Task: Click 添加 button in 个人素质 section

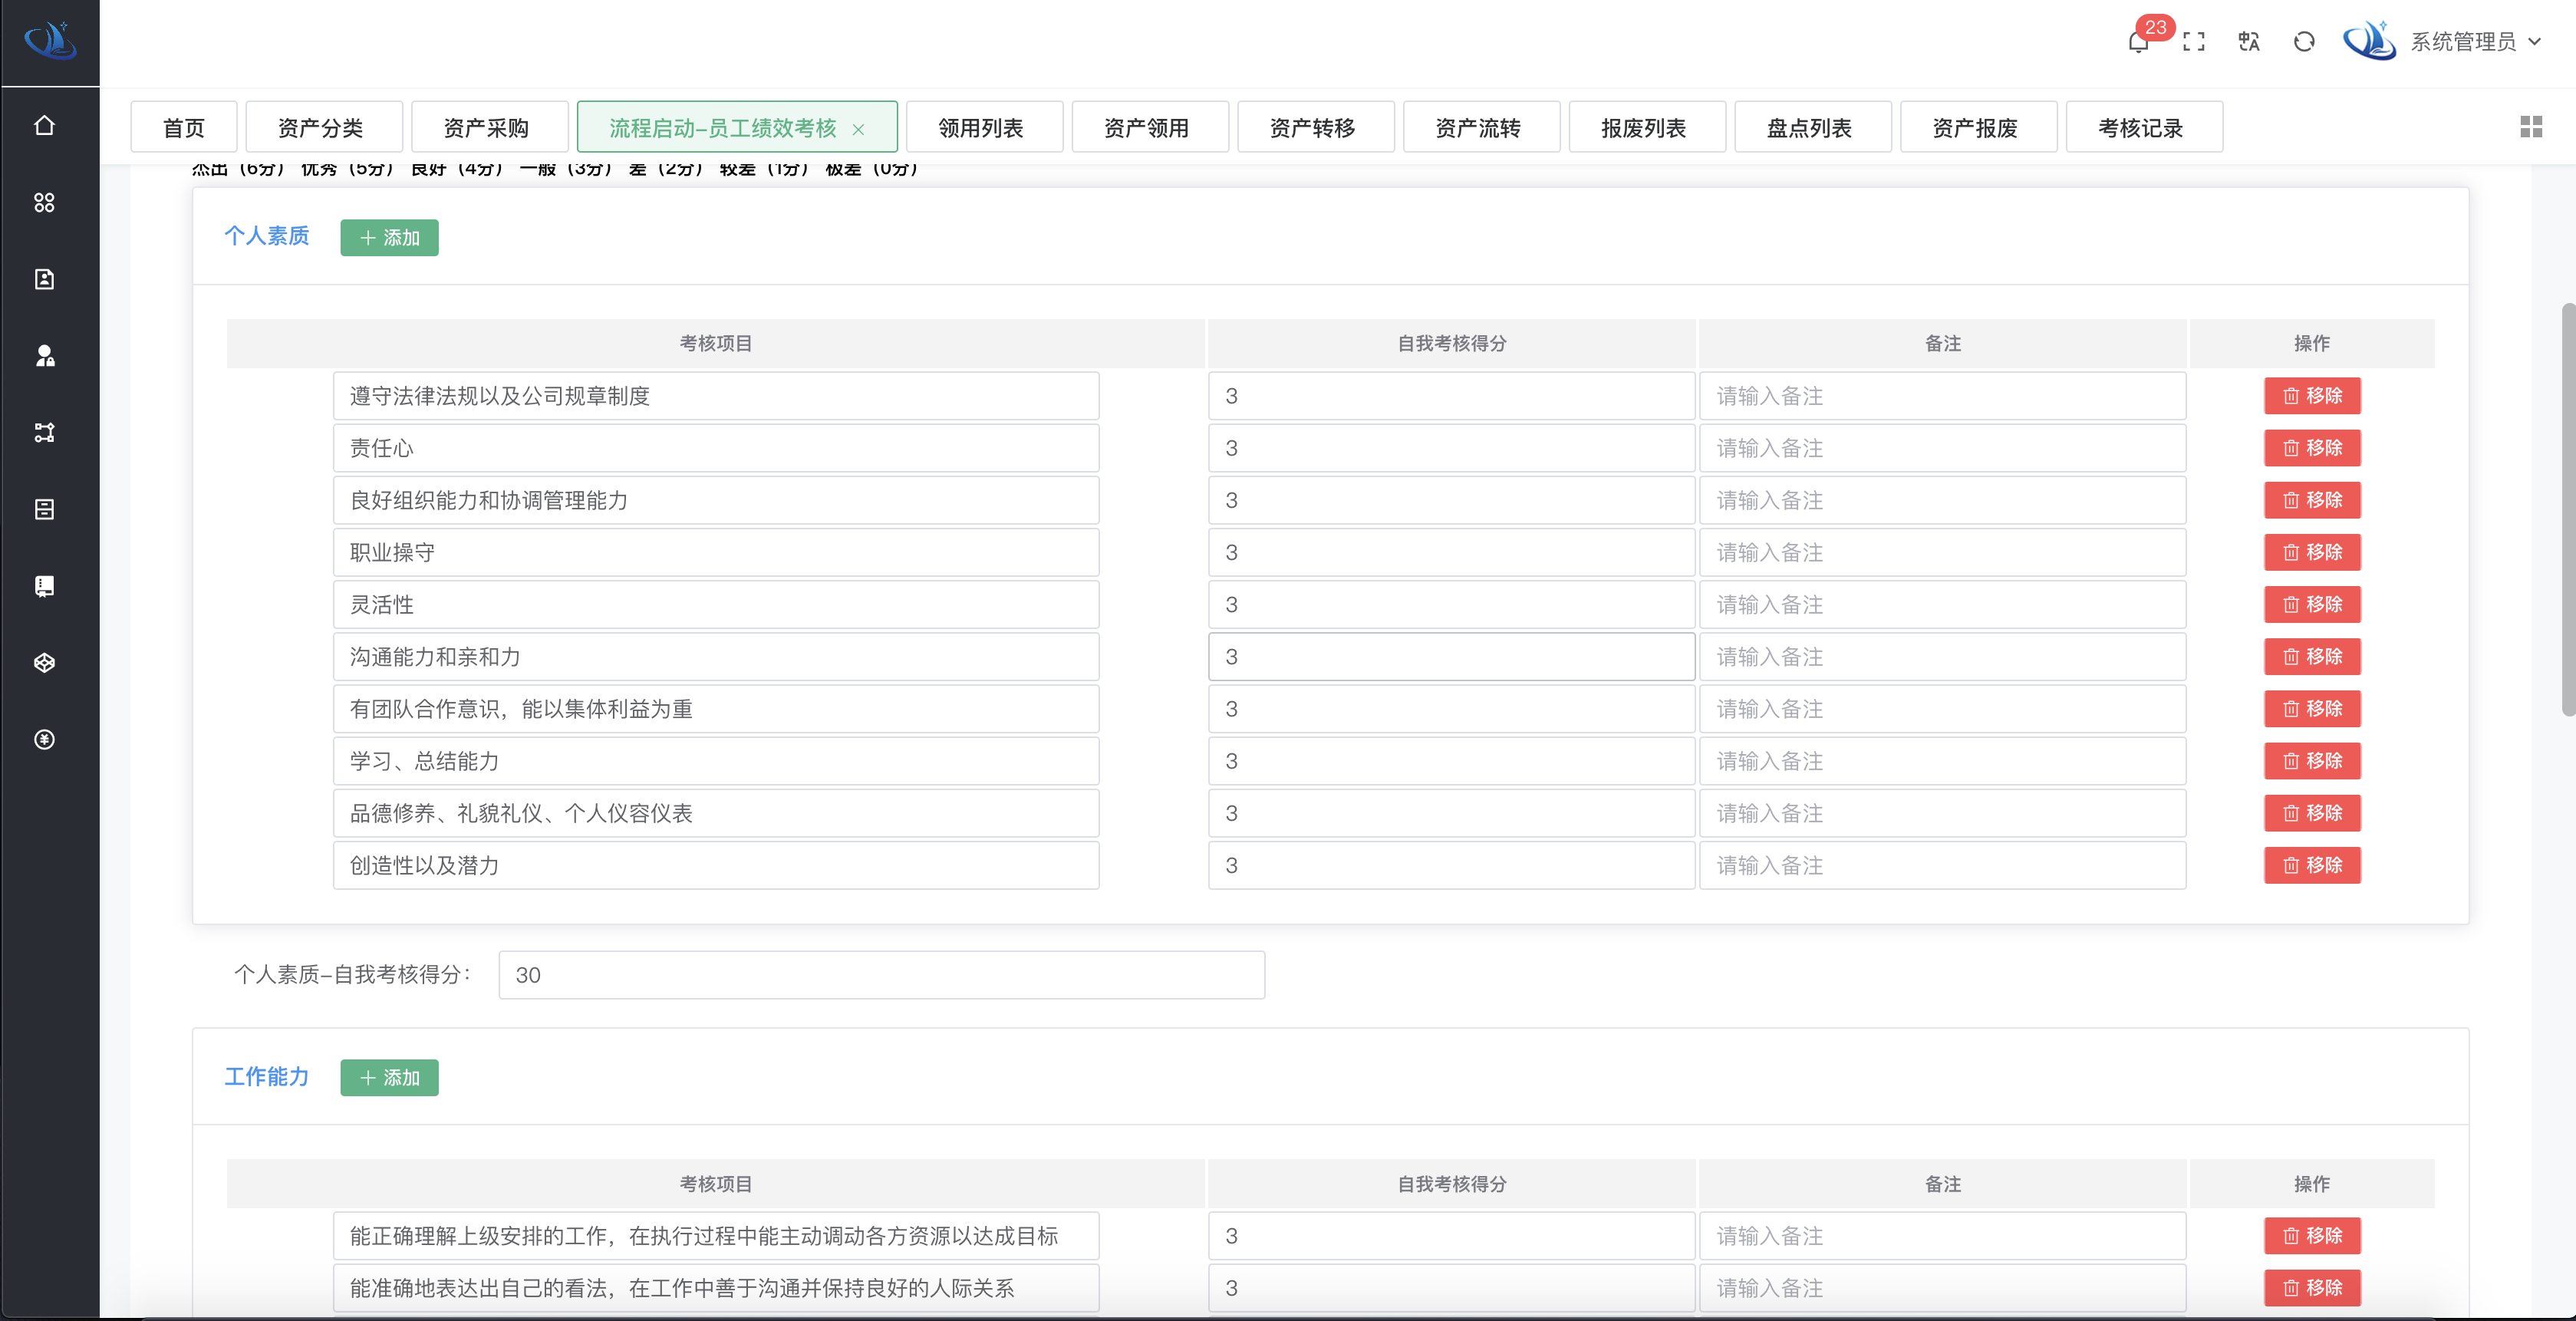Action: [389, 237]
